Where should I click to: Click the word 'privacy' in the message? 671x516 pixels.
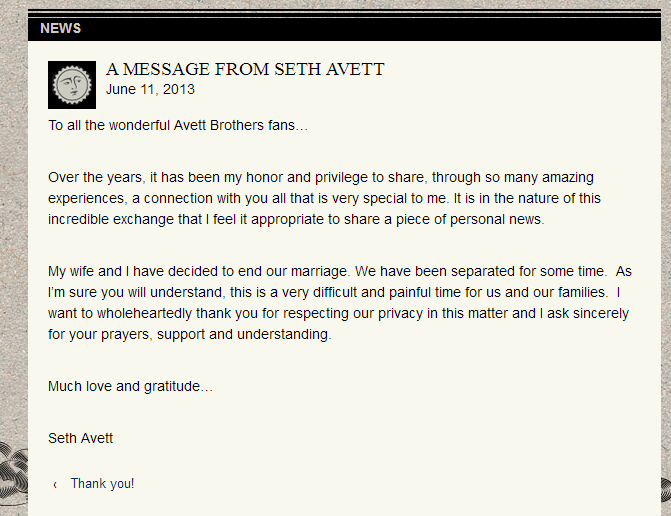tap(400, 313)
